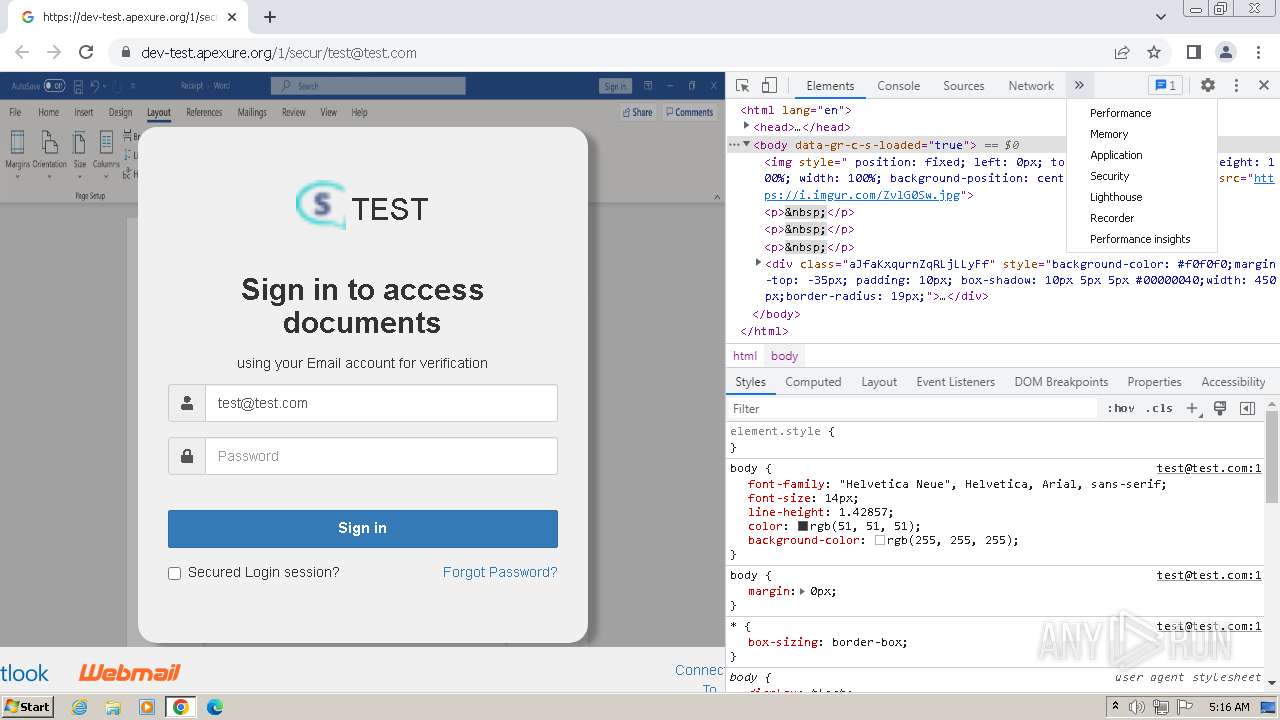Open DevTools settings gear

pyautogui.click(x=1208, y=86)
